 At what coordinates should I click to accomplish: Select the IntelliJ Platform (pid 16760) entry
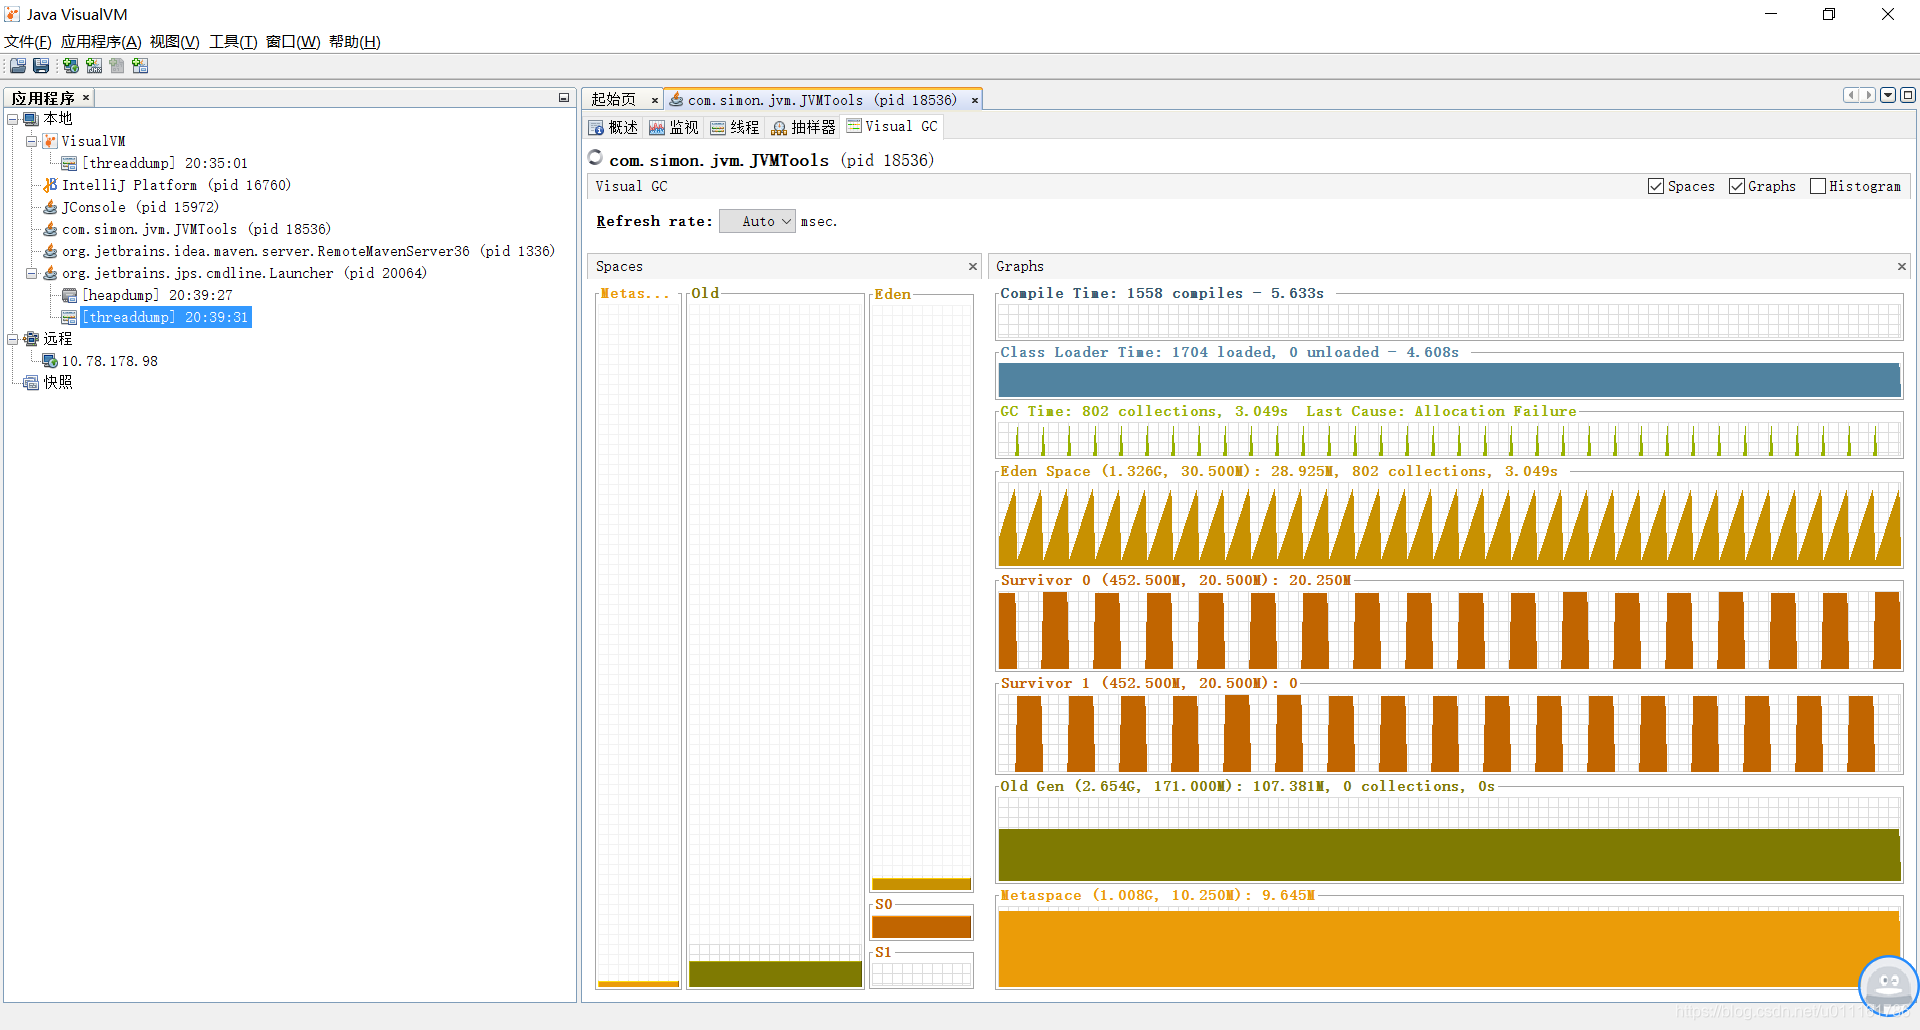[x=176, y=185]
